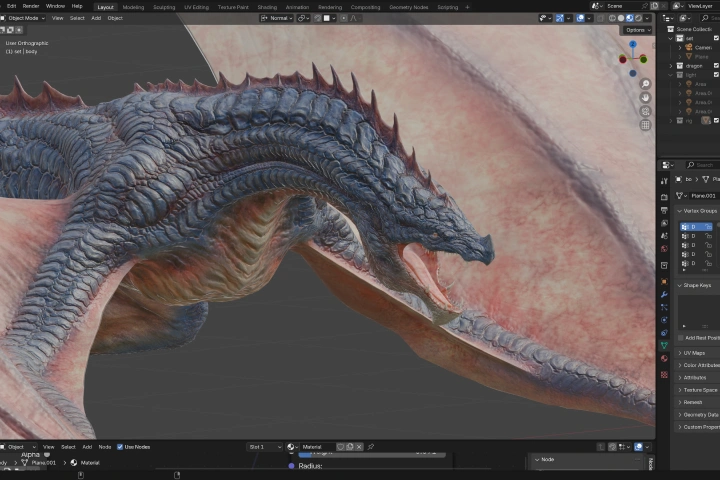The width and height of the screenshot is (720, 480).
Task: Toggle the 'set' collection visibility checkbox
Action: (x=716, y=38)
